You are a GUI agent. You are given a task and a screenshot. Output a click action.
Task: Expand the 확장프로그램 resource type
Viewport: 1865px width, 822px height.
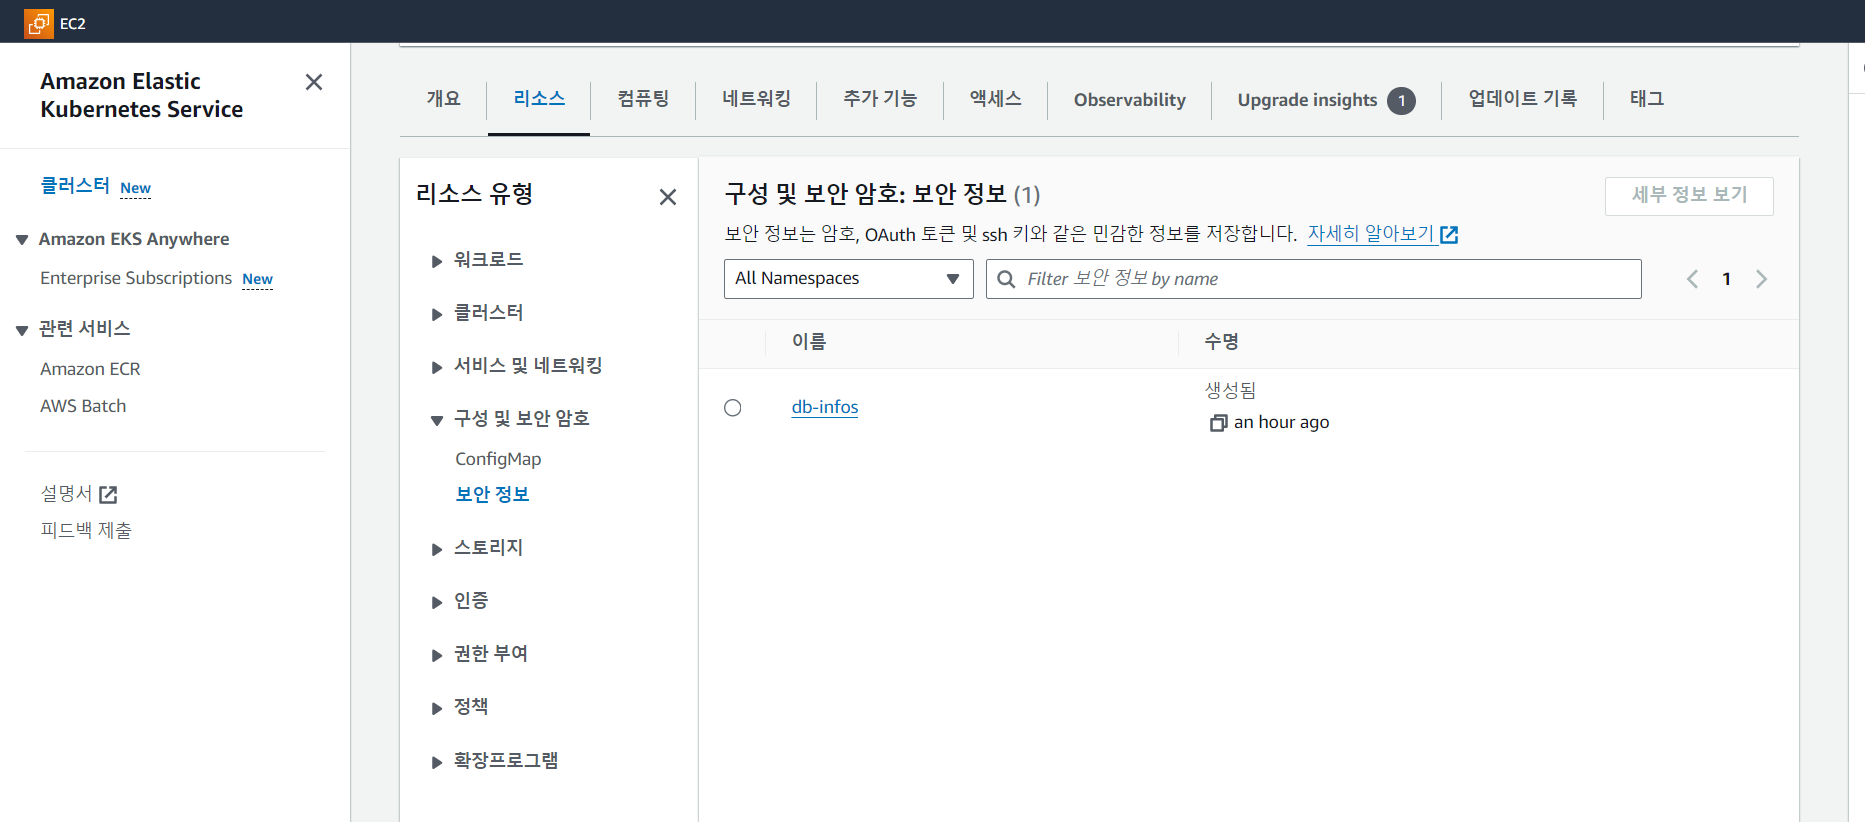point(437,763)
